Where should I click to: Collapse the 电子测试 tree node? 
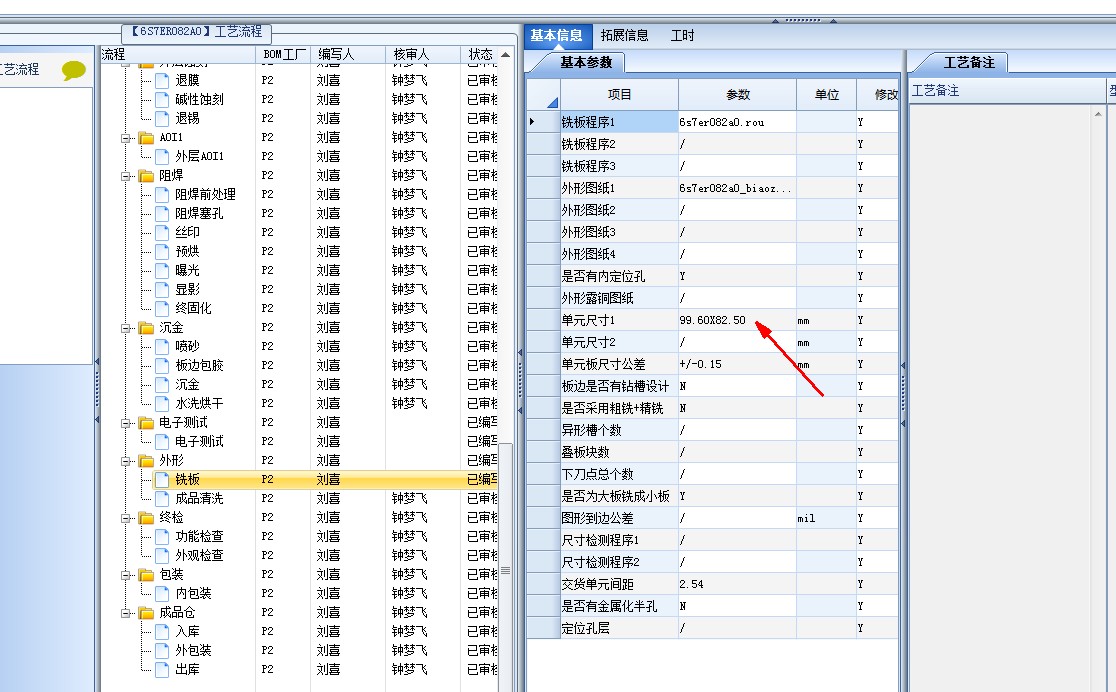pos(126,423)
